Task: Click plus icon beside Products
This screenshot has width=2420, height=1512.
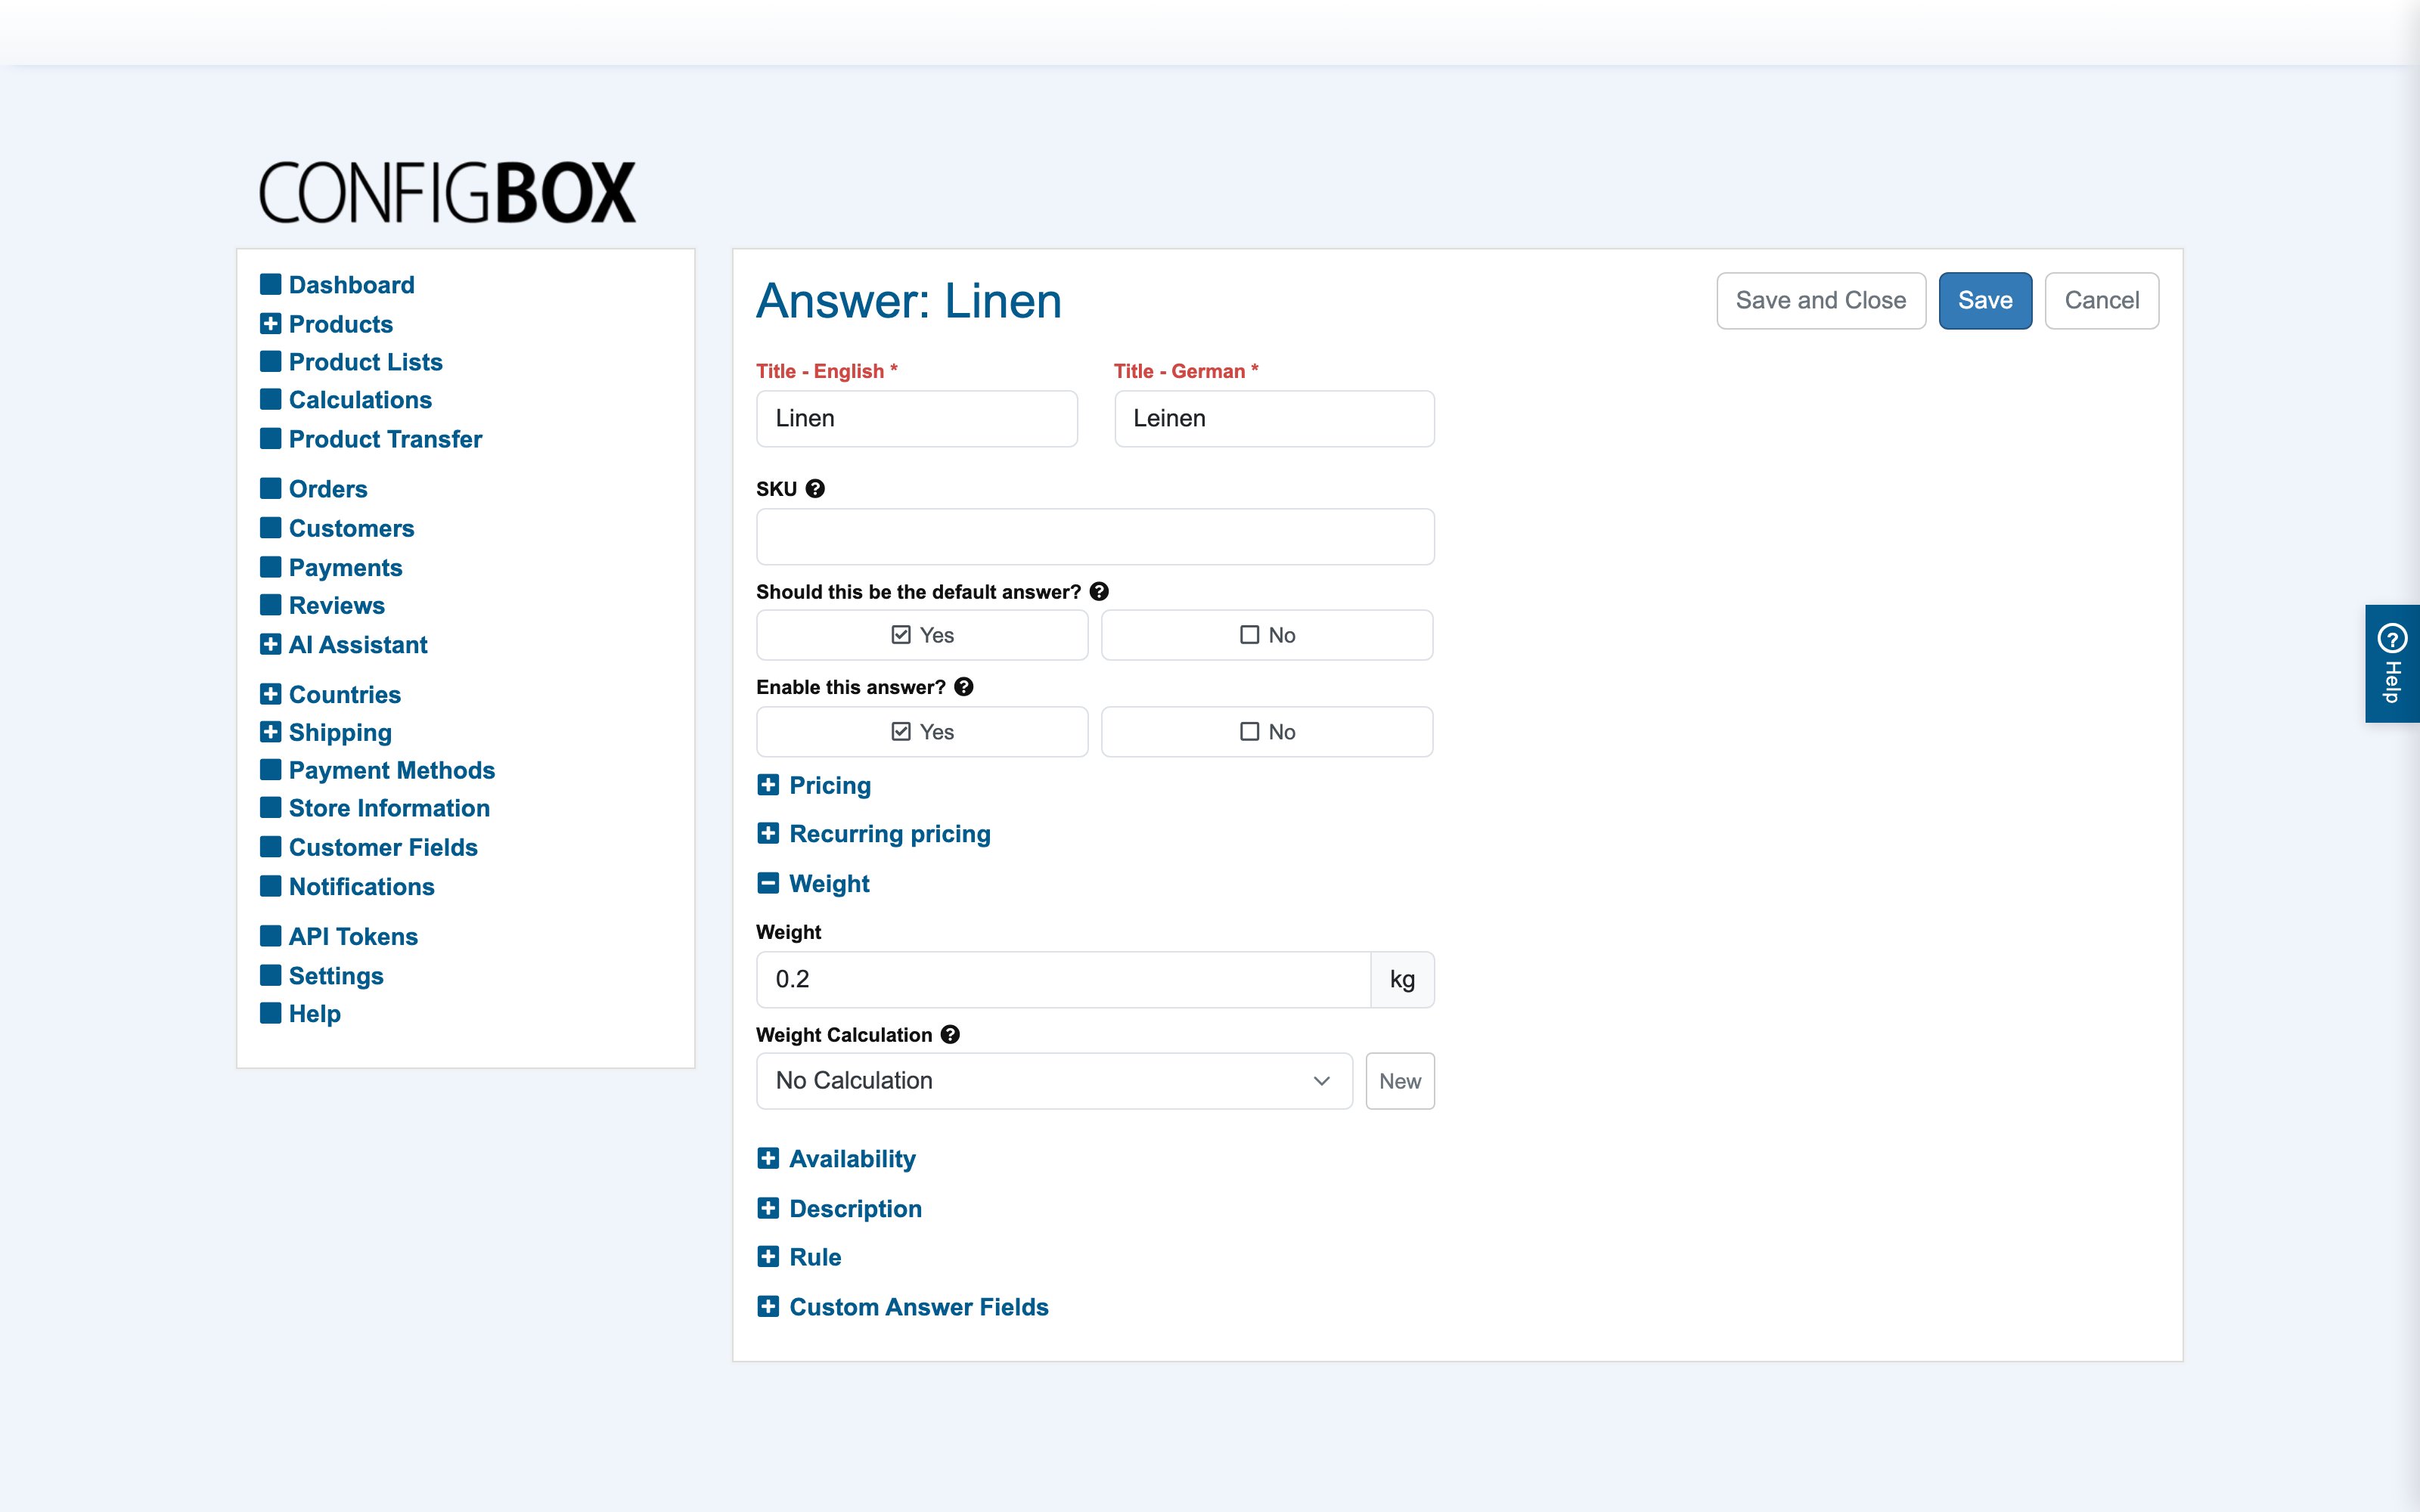Action: coord(270,324)
